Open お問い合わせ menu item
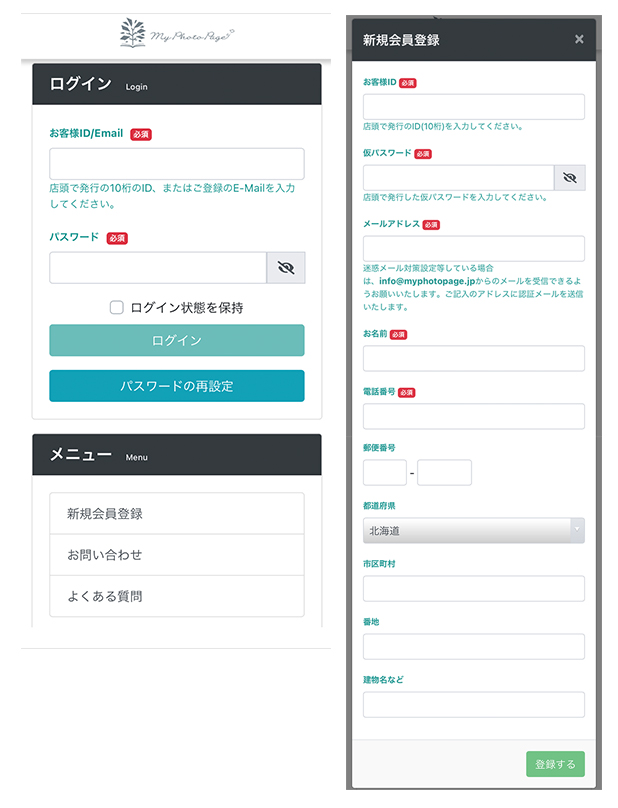Viewport: 618px width, 808px height. click(x=177, y=555)
